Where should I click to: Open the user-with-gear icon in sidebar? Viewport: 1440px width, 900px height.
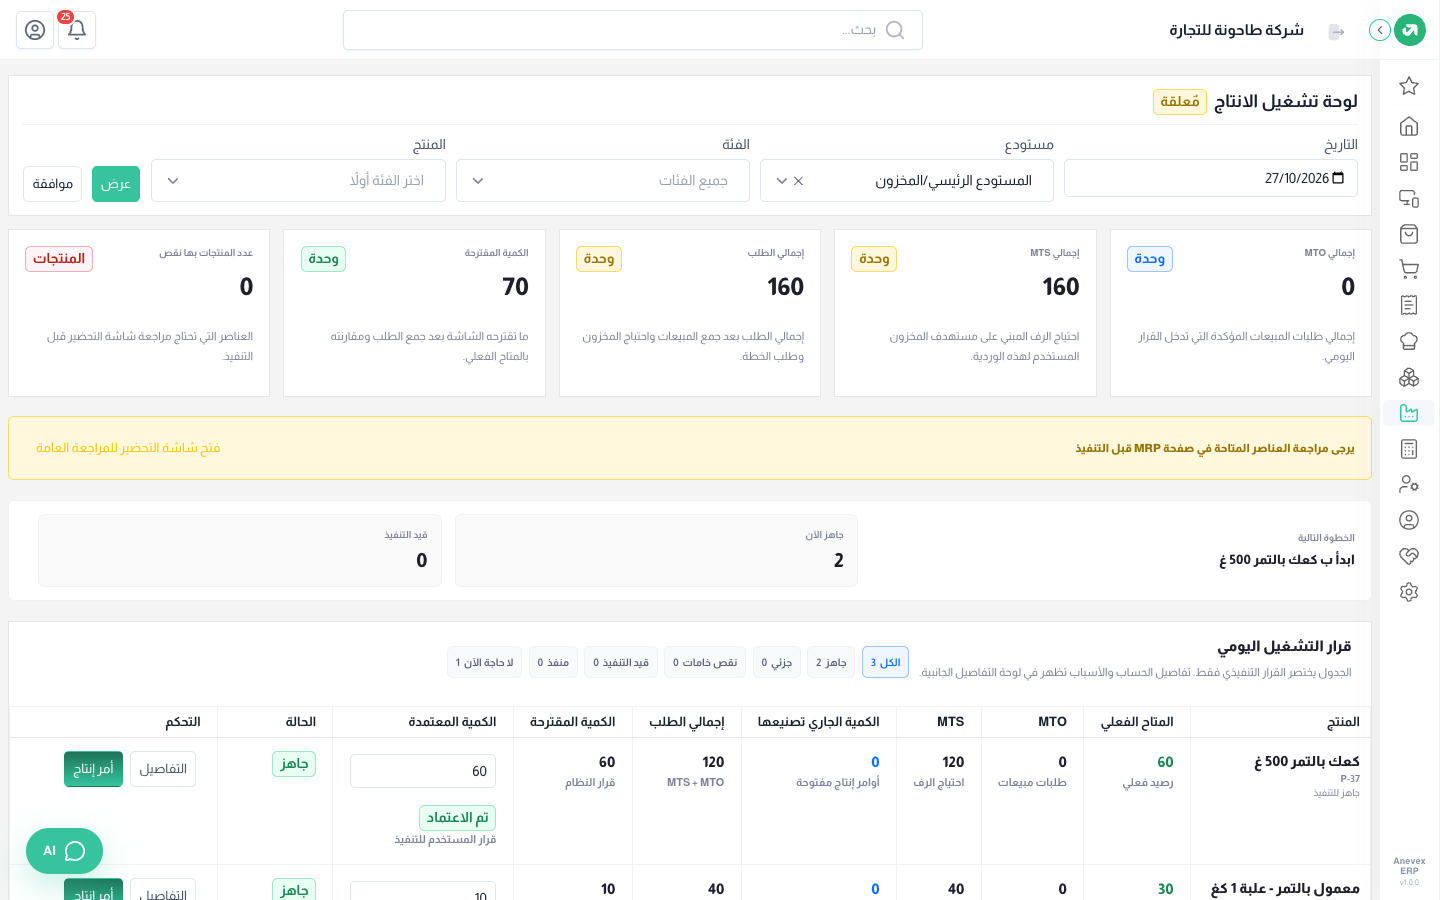(x=1409, y=484)
